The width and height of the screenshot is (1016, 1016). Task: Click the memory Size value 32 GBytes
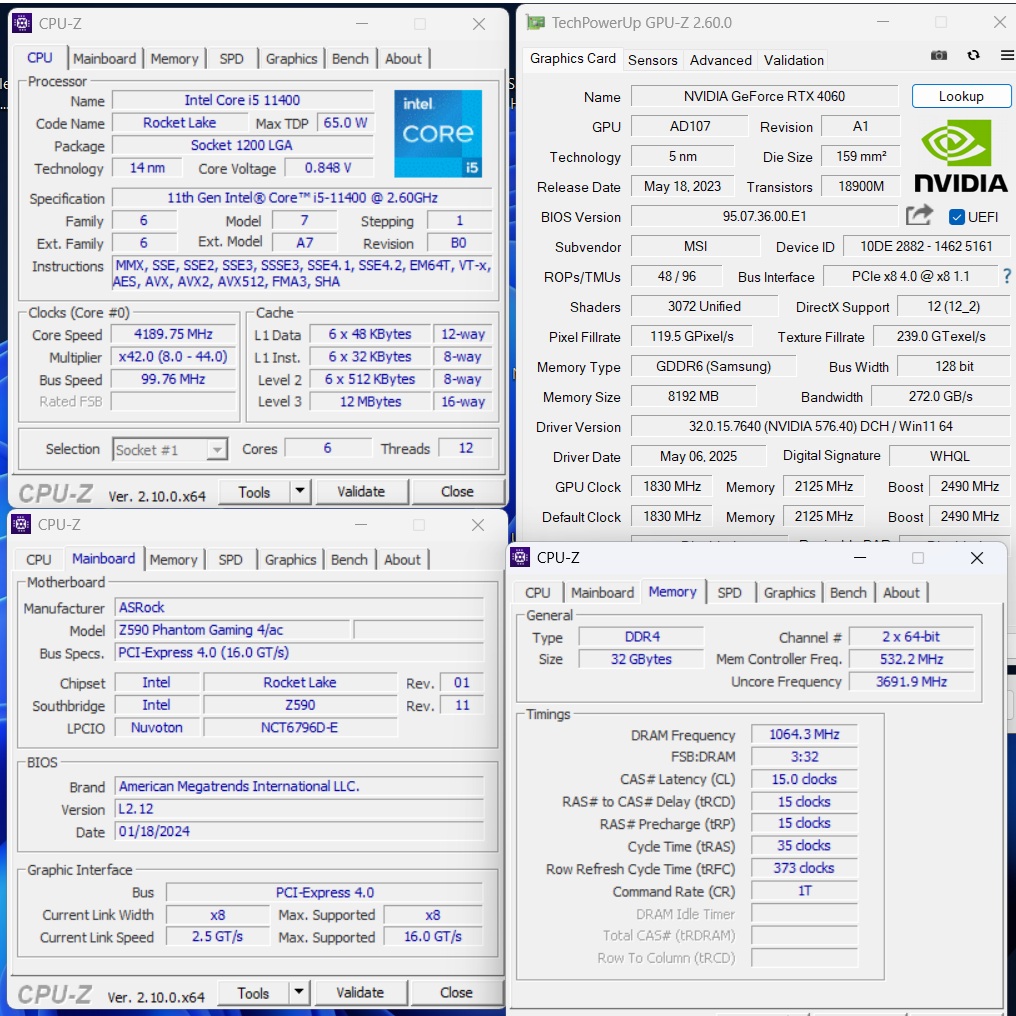(641, 659)
